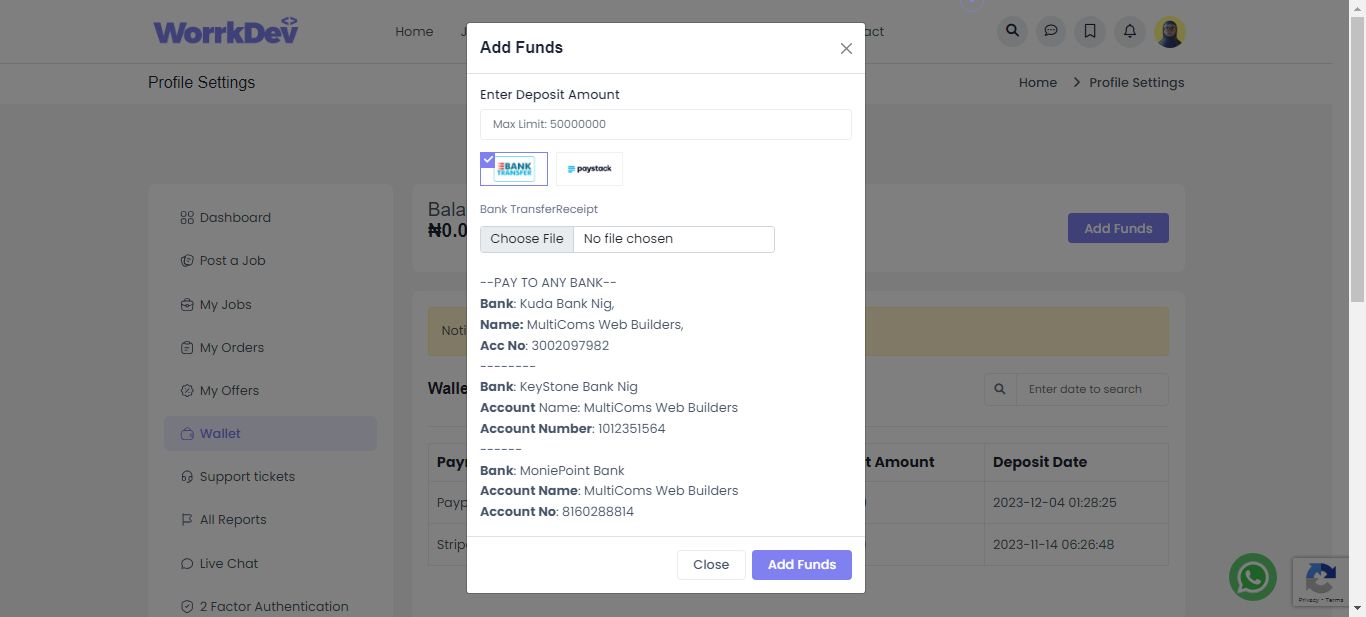The width and height of the screenshot is (1366, 617).
Task: Go to Dashboard in sidebar
Action: [235, 218]
